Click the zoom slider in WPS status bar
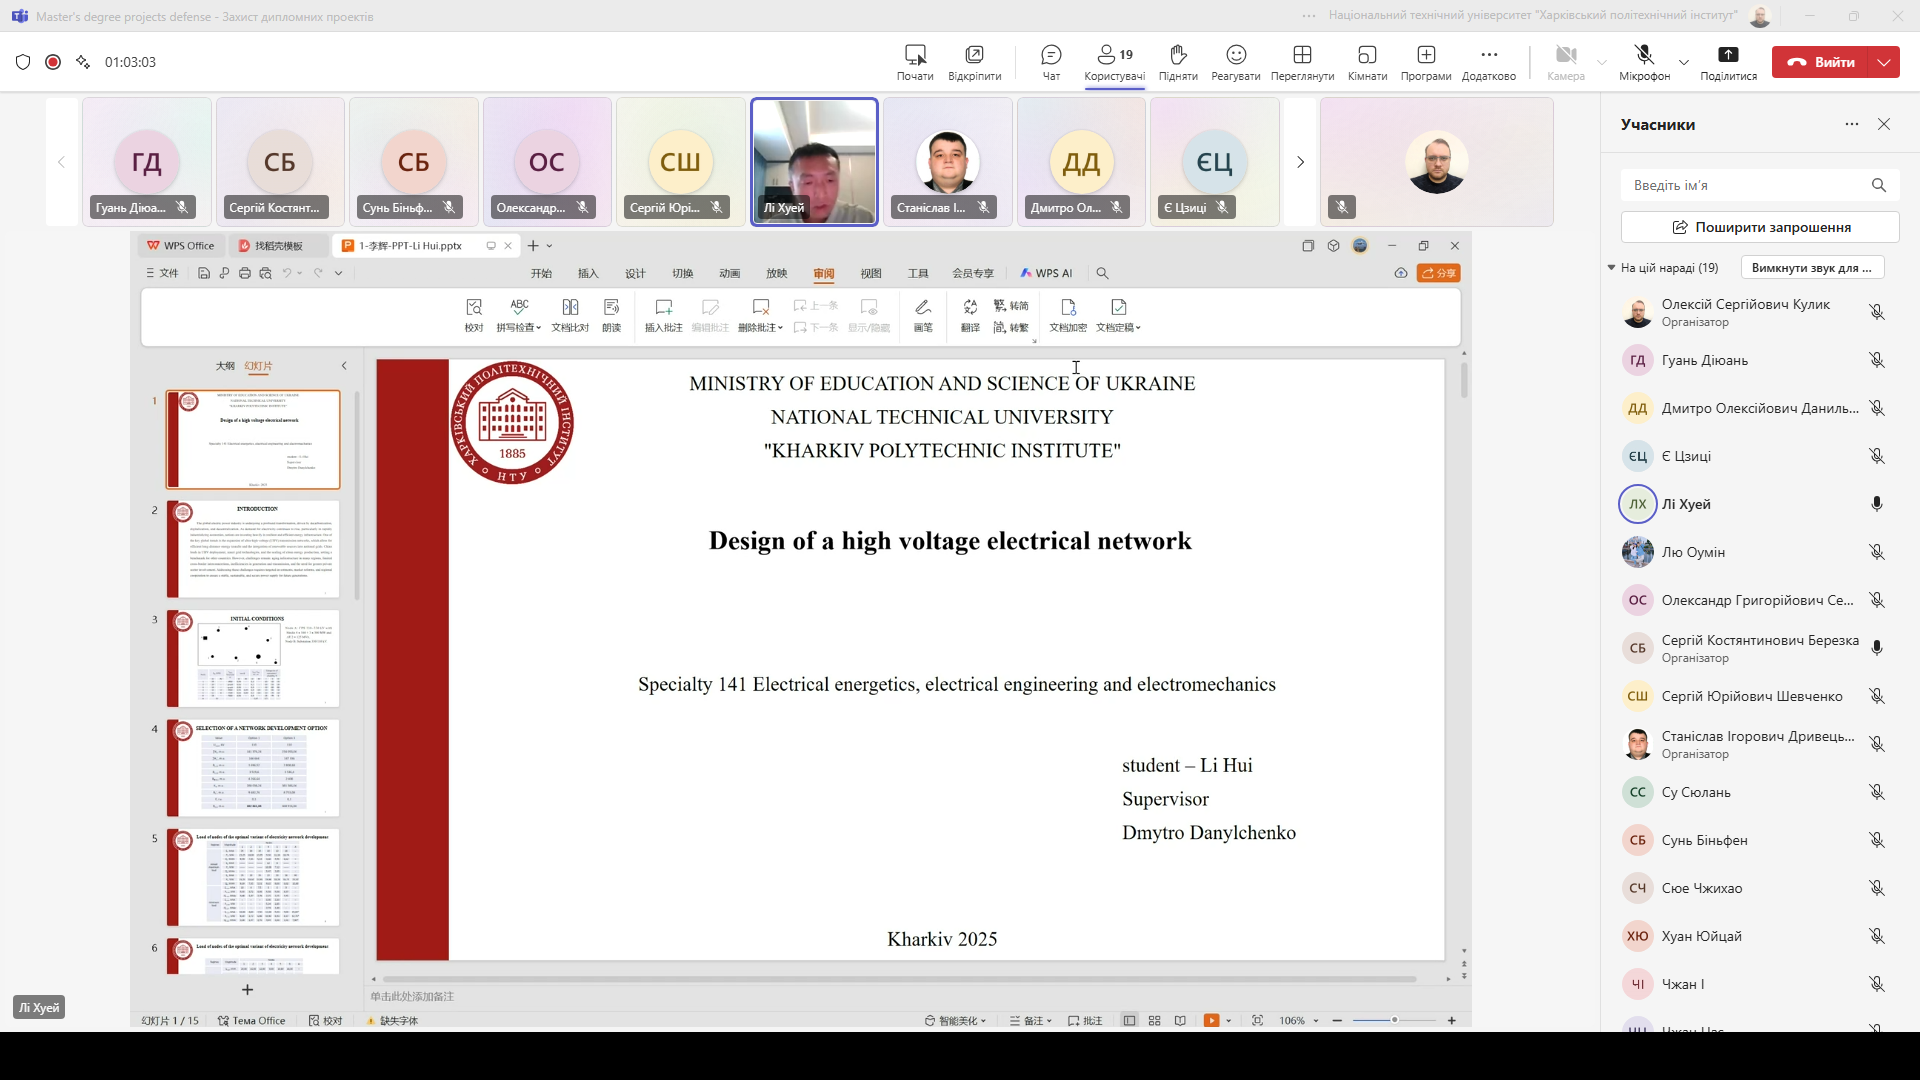Viewport: 1920px width, 1080px height. (1394, 1020)
